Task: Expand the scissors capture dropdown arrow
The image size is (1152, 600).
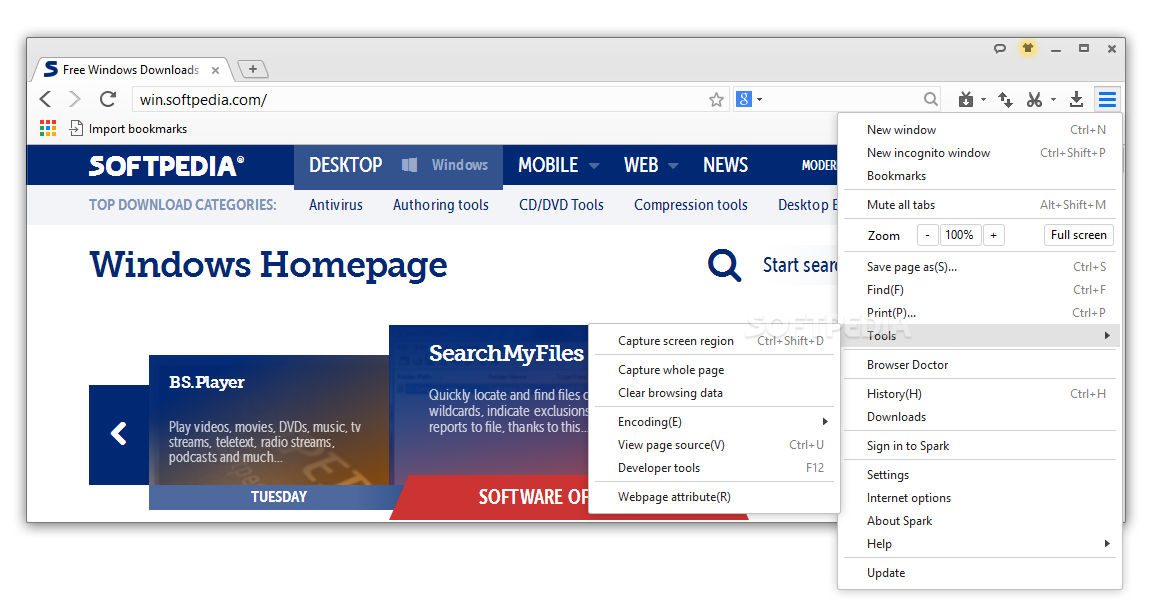Action: point(1053,99)
